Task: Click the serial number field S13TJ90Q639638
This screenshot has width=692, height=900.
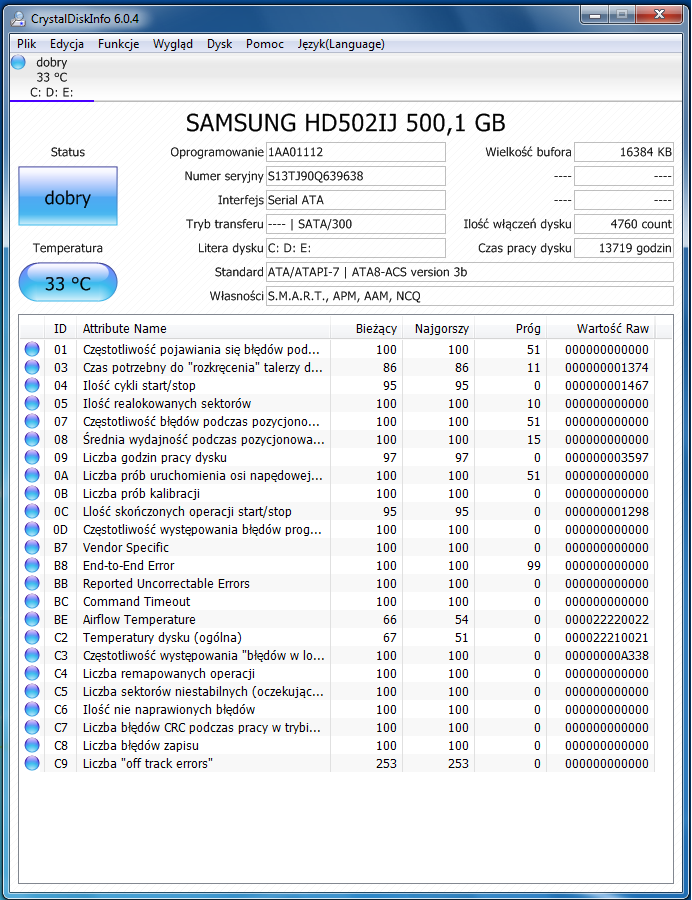Action: 356,176
